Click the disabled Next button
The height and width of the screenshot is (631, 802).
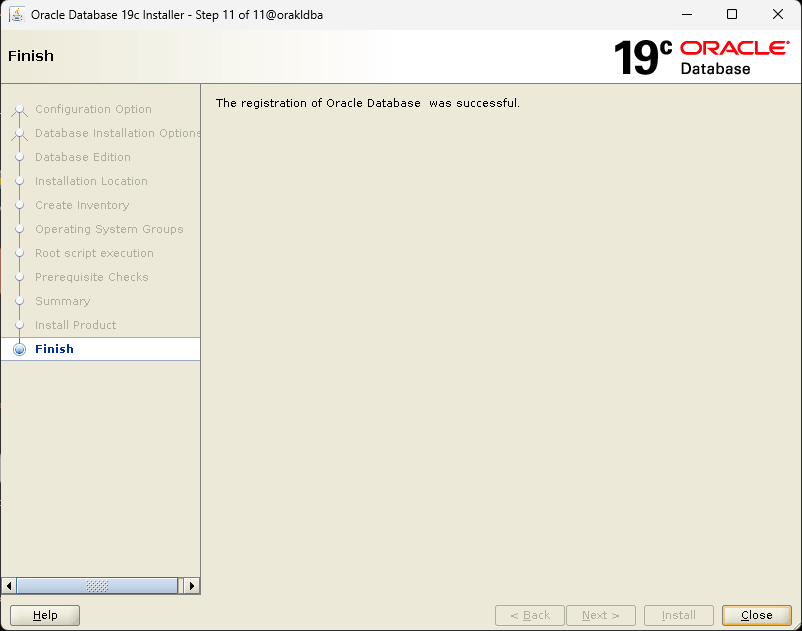coord(601,615)
